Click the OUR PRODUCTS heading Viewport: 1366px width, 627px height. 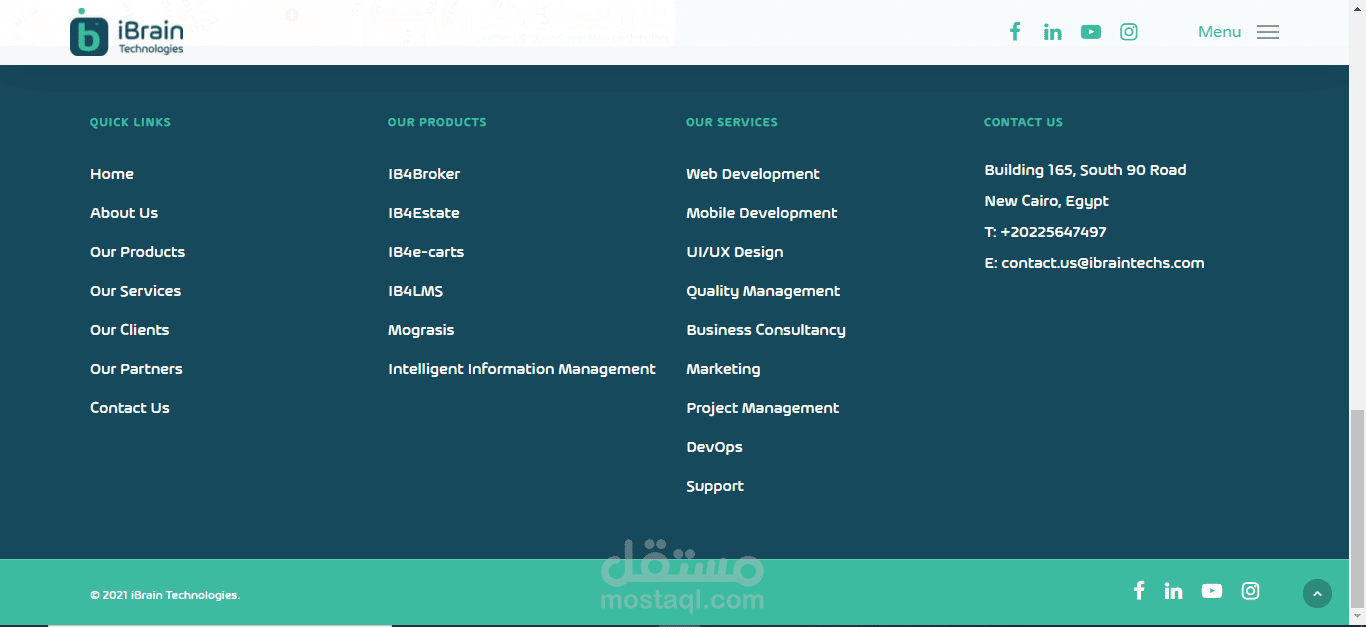pos(437,122)
